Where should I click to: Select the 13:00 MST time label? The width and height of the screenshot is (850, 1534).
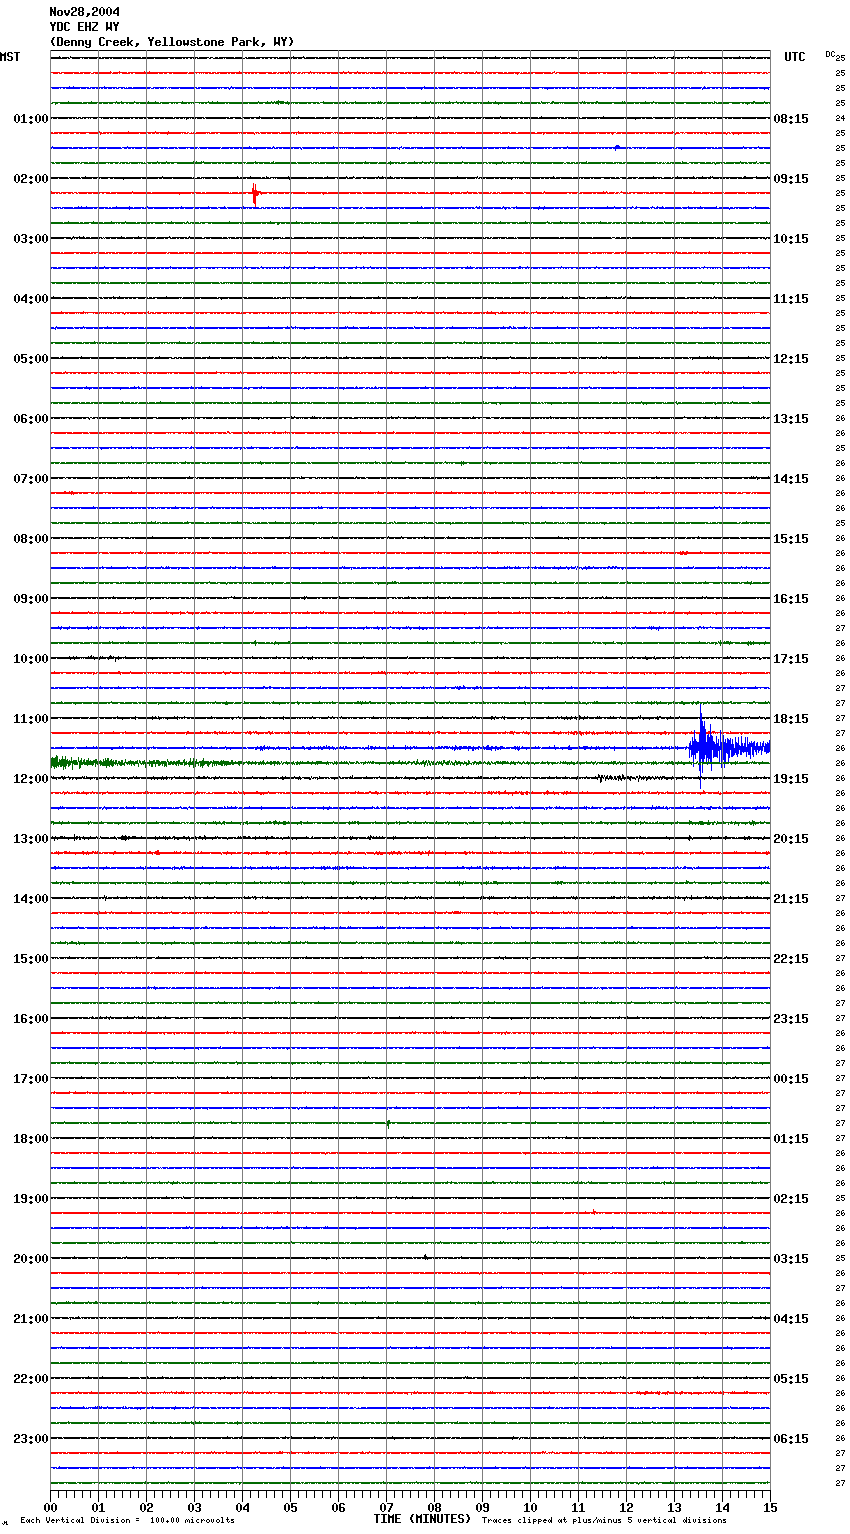31,839
